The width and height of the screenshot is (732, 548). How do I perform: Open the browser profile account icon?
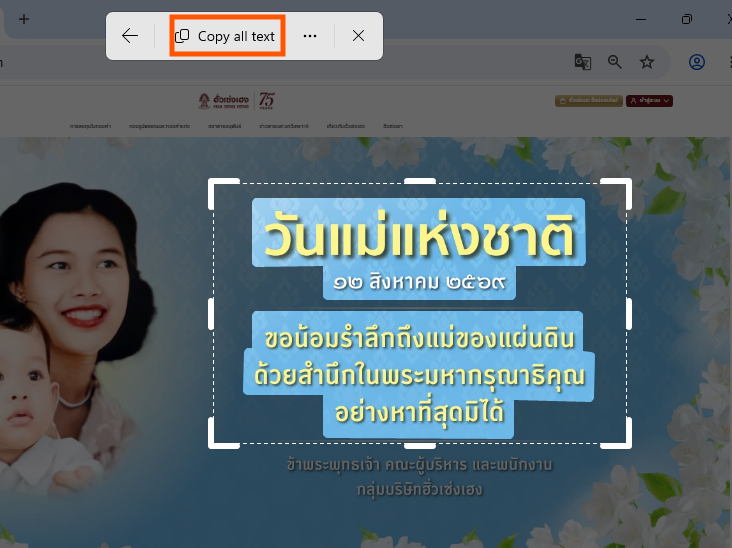click(x=697, y=62)
